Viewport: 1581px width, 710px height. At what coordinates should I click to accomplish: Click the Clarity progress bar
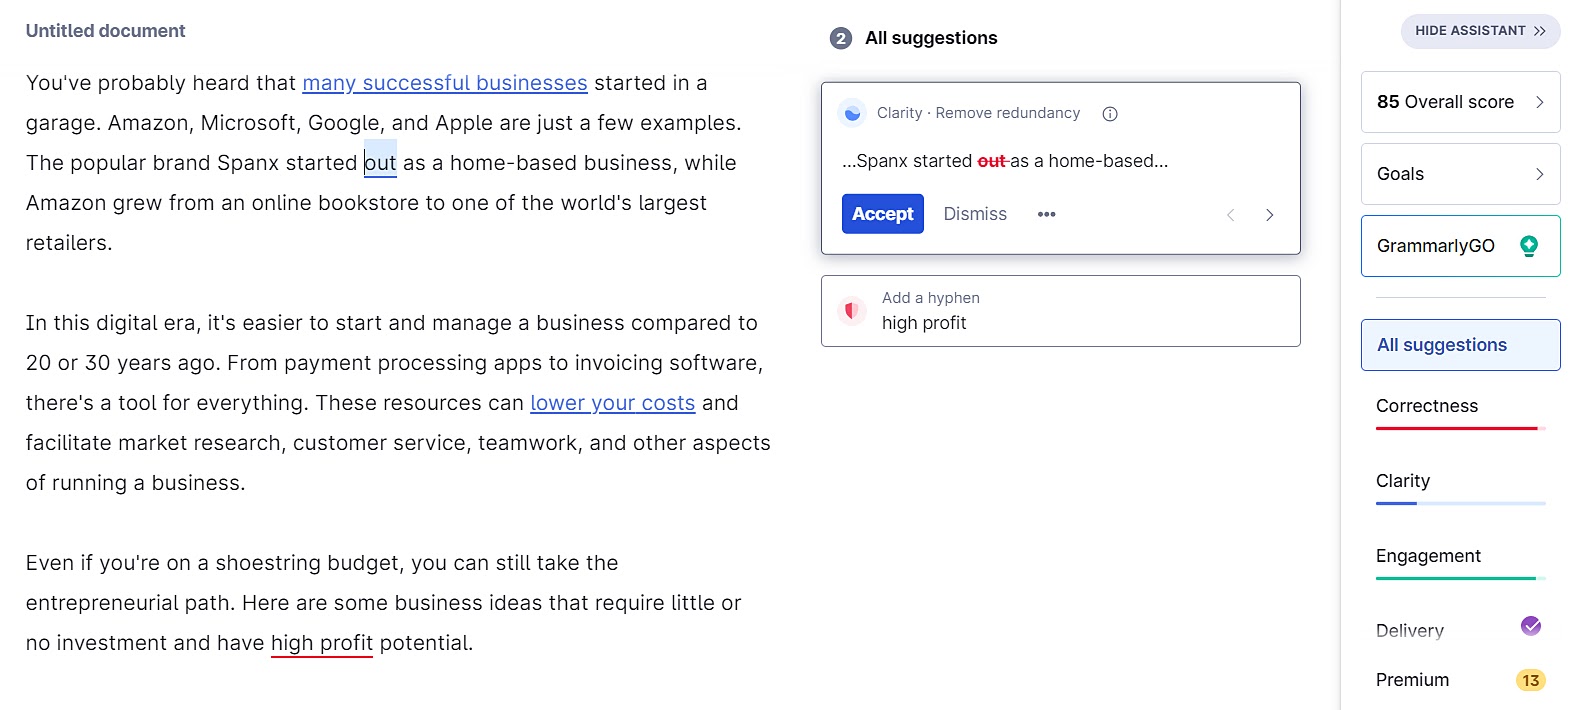1460,504
